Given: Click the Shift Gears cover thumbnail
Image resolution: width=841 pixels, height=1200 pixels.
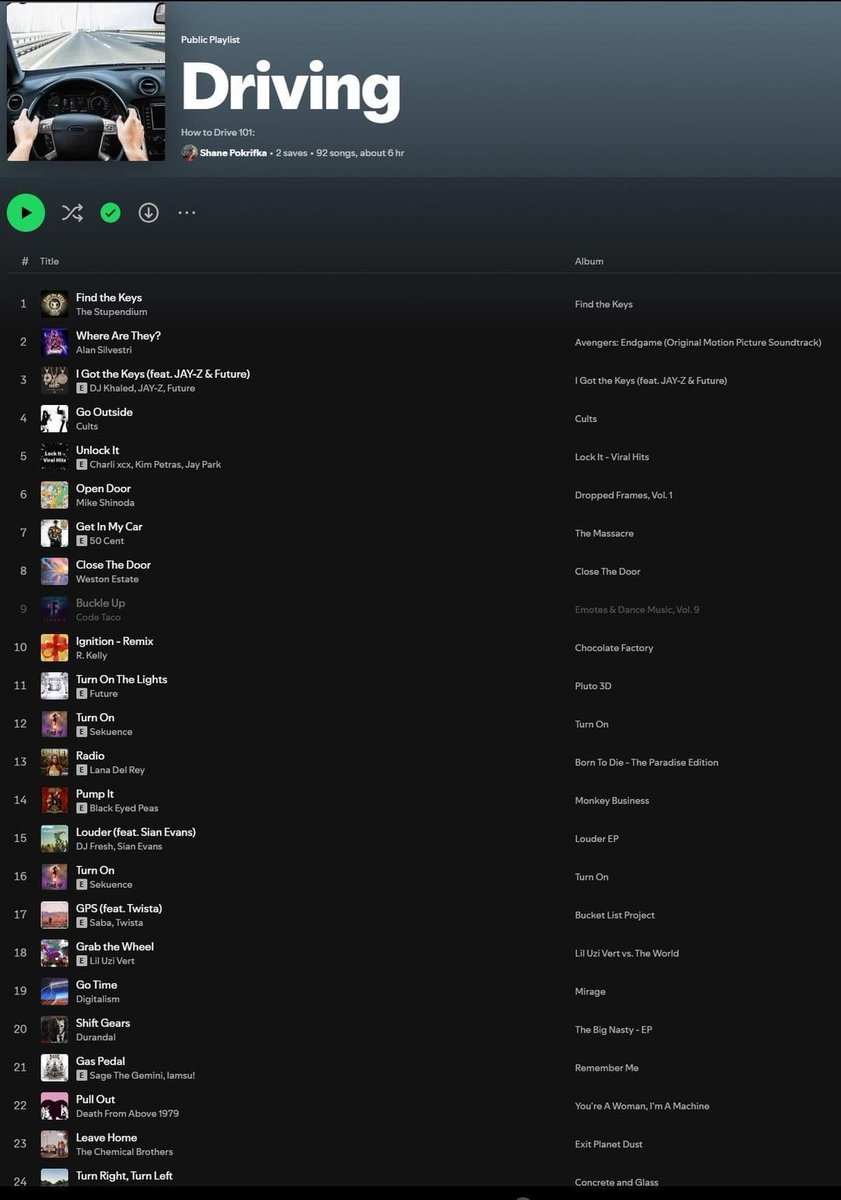Looking at the screenshot, I should 54,1030.
